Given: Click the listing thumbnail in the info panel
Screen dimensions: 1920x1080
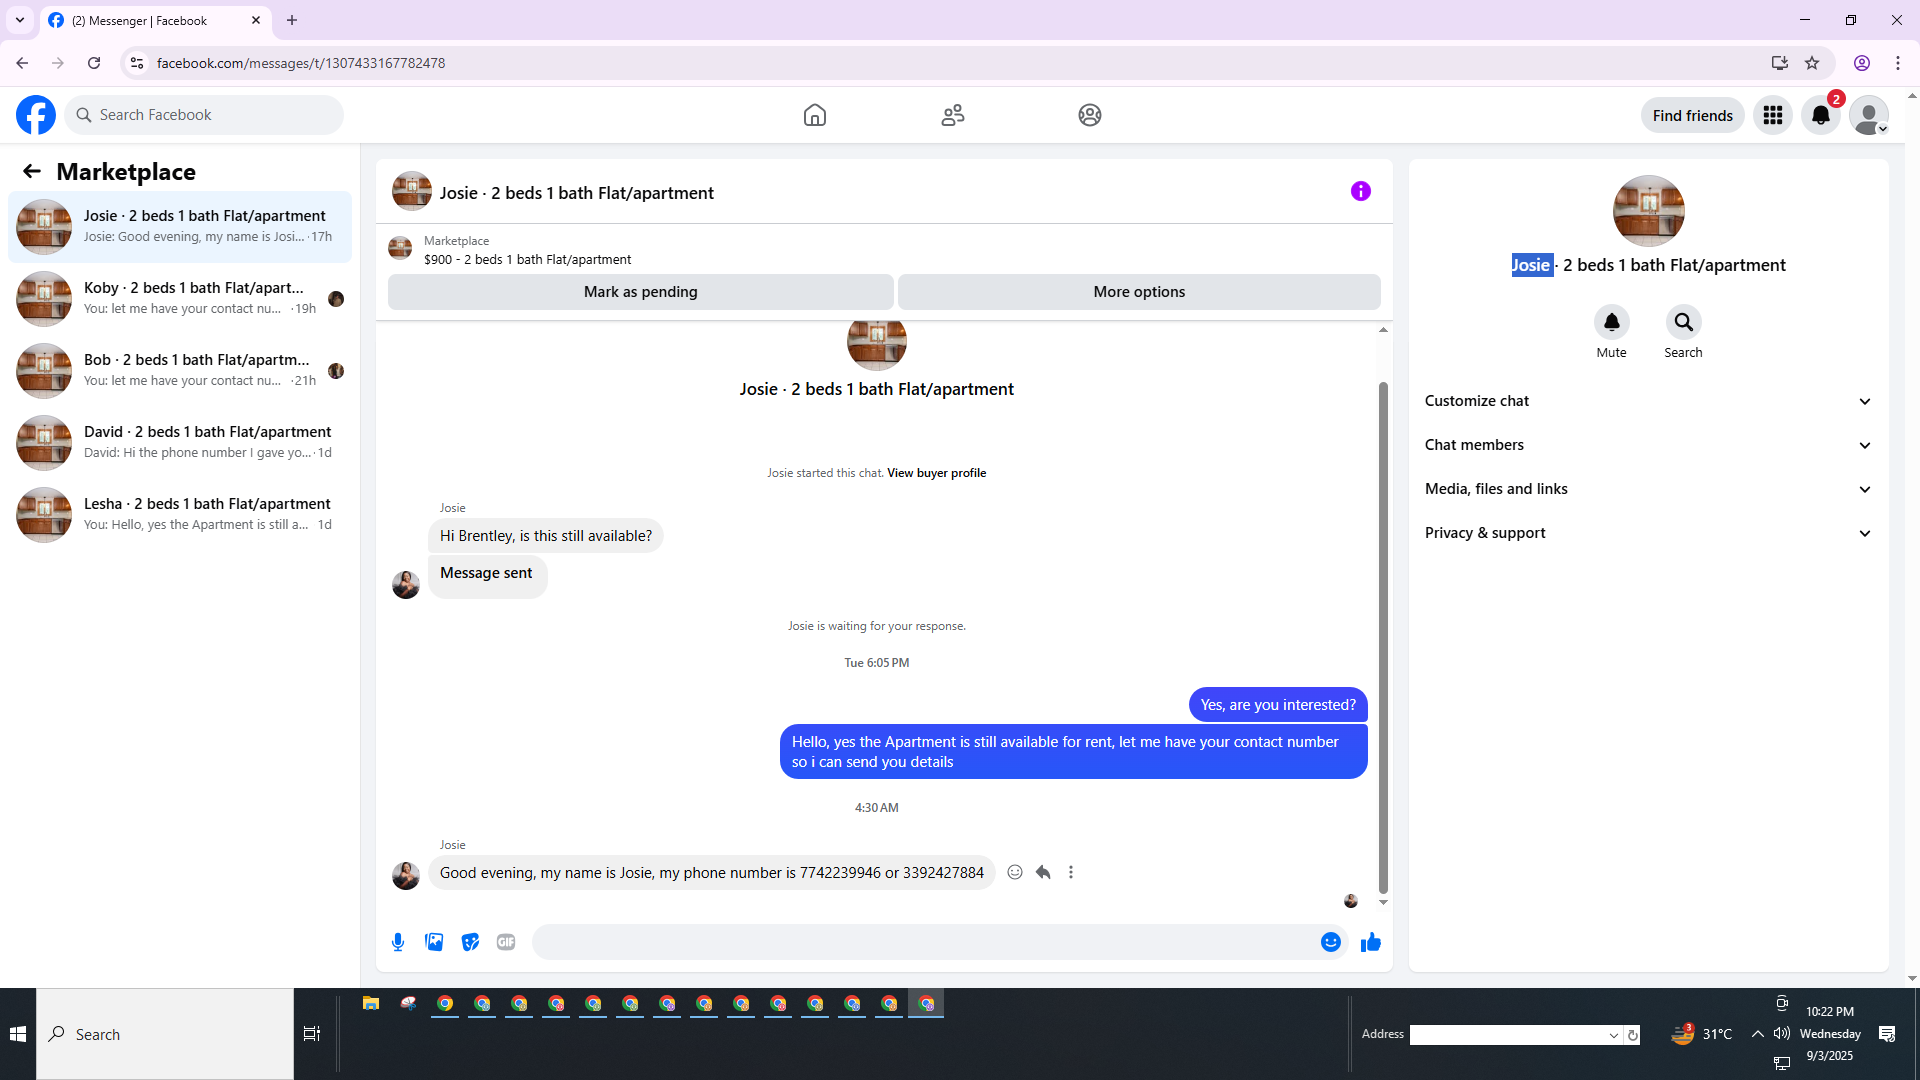Looking at the screenshot, I should pyautogui.click(x=1649, y=211).
